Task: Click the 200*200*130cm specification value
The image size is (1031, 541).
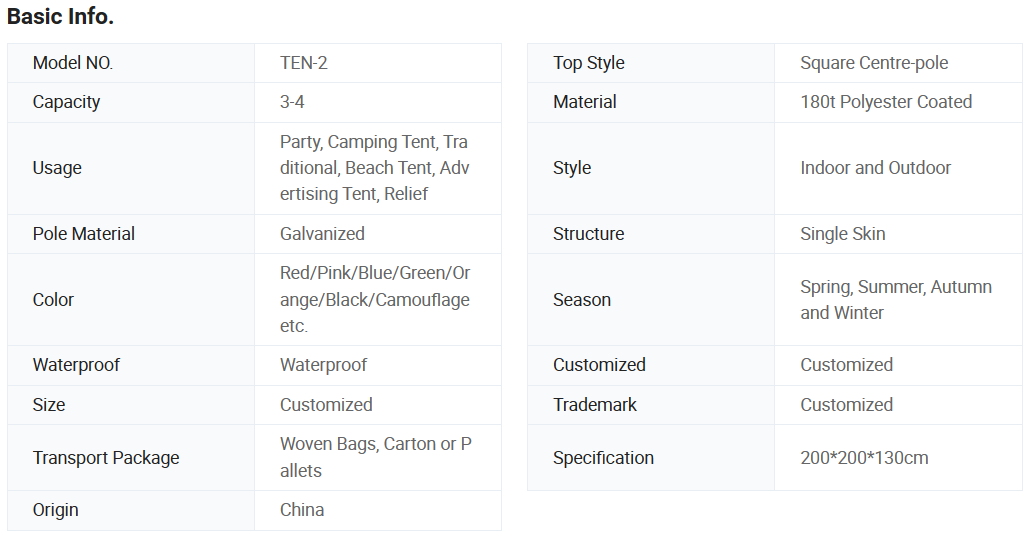Action: click(864, 458)
